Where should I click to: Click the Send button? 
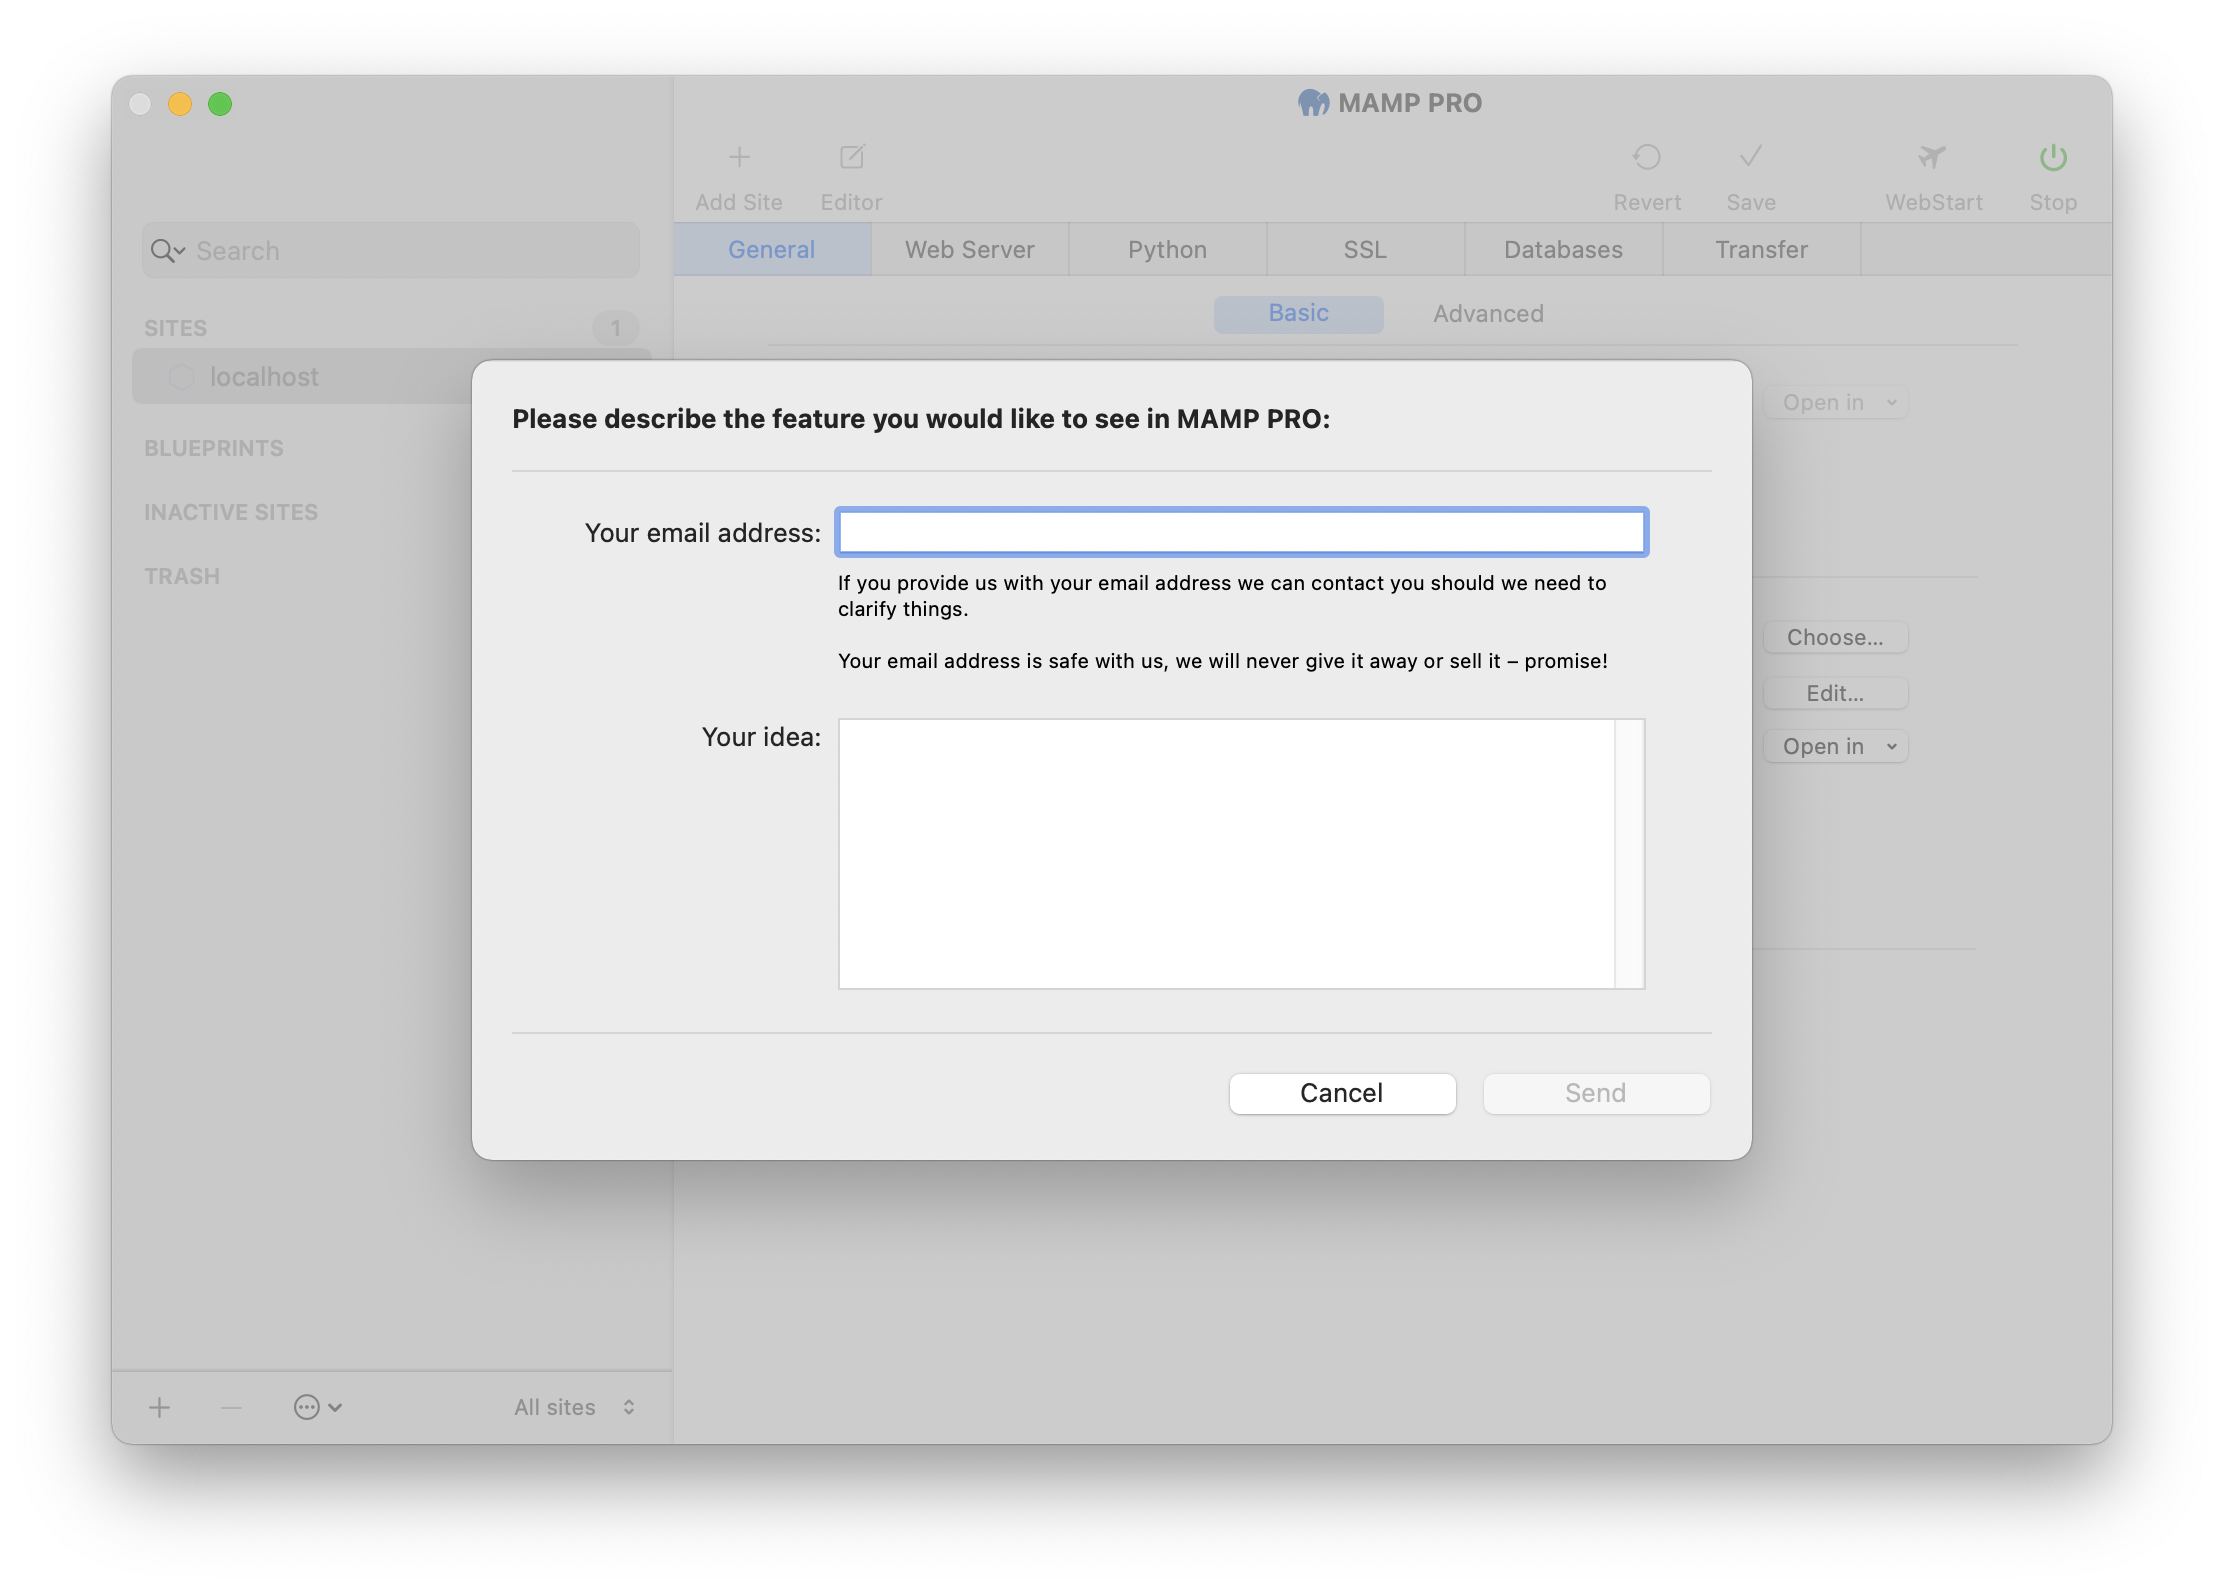click(x=1597, y=1093)
